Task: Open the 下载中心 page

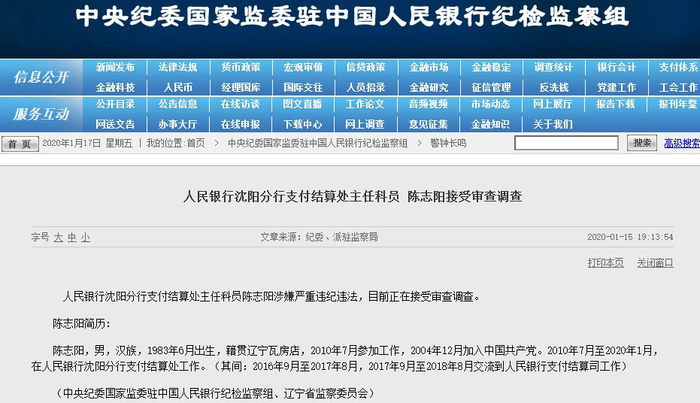Action: [303, 124]
